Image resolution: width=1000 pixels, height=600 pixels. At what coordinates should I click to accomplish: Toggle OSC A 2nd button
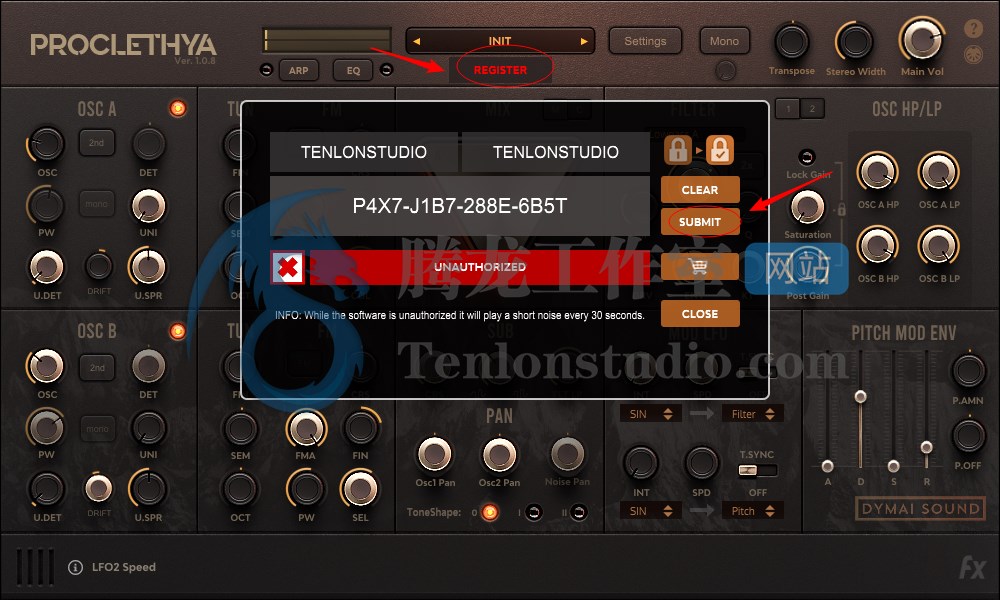pyautogui.click(x=96, y=143)
